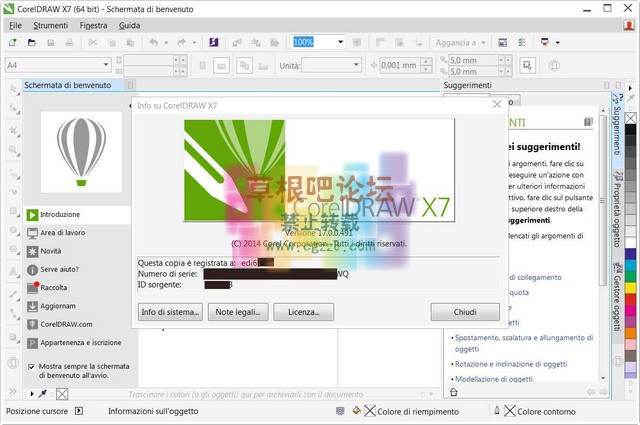640x425 pixels.
Task: Expand the application launcher dropdown arrow
Action: [558, 42]
